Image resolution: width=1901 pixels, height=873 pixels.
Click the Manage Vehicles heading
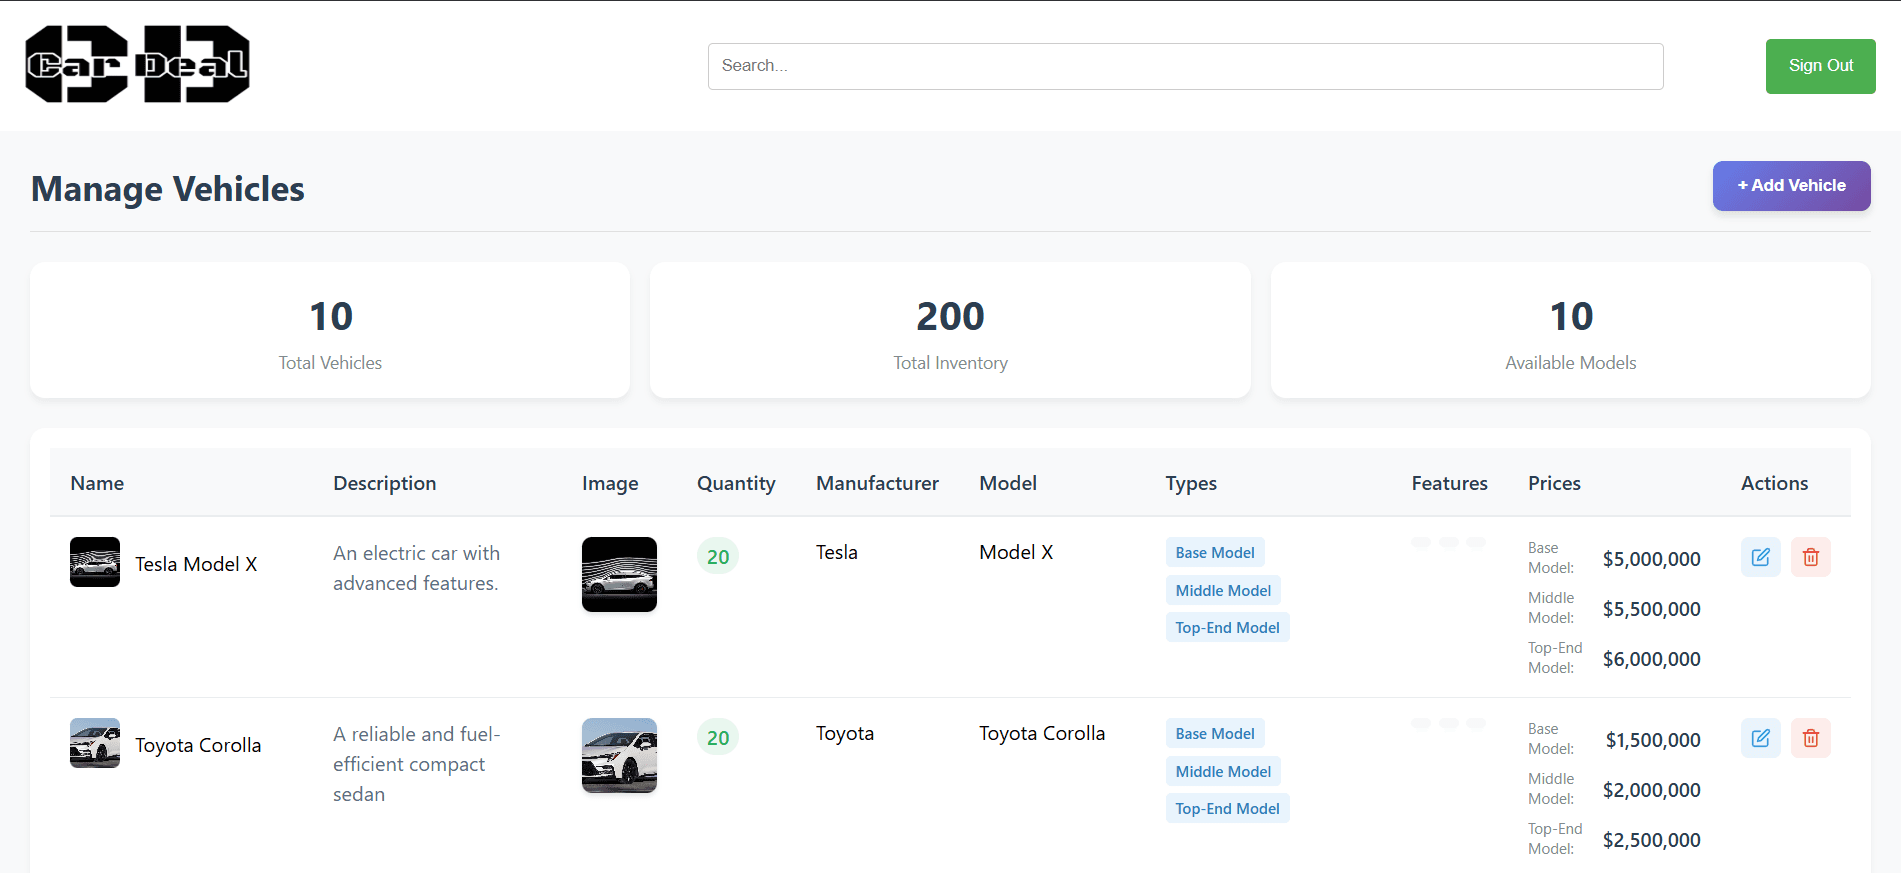tap(168, 189)
